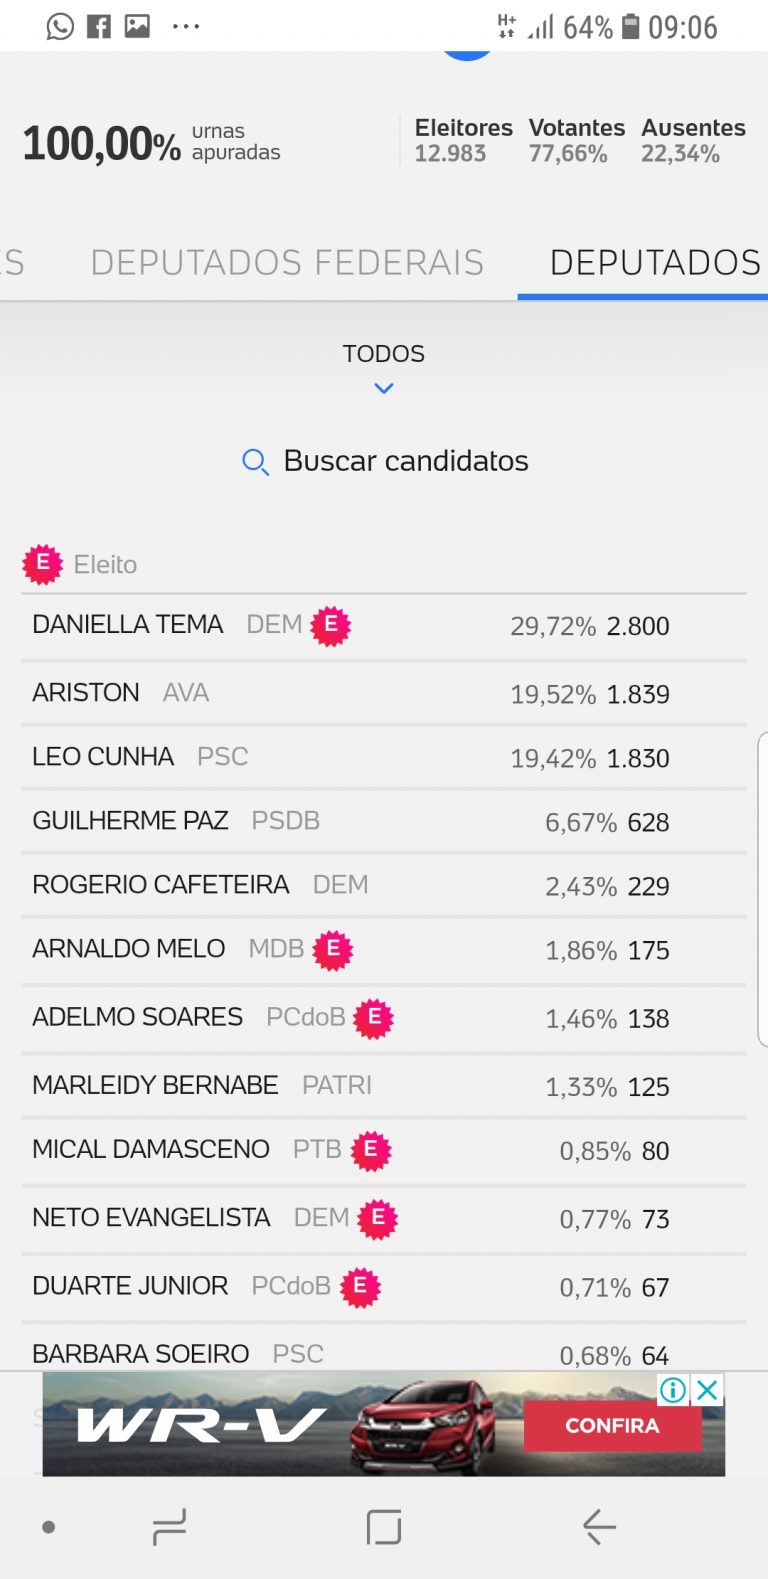The image size is (768, 1579).
Task: Click the CONFIRA ad button
Action: [612, 1425]
